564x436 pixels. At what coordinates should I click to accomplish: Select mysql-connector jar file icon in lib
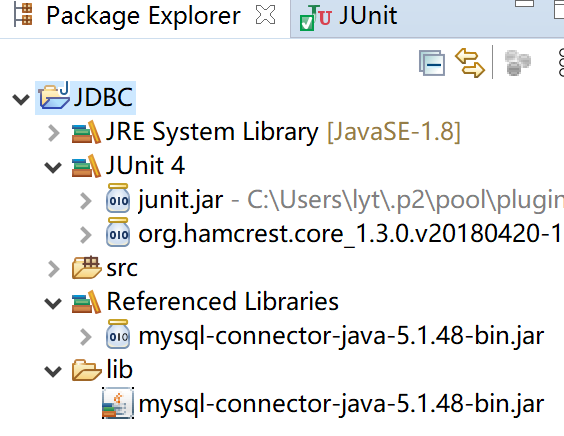118,403
